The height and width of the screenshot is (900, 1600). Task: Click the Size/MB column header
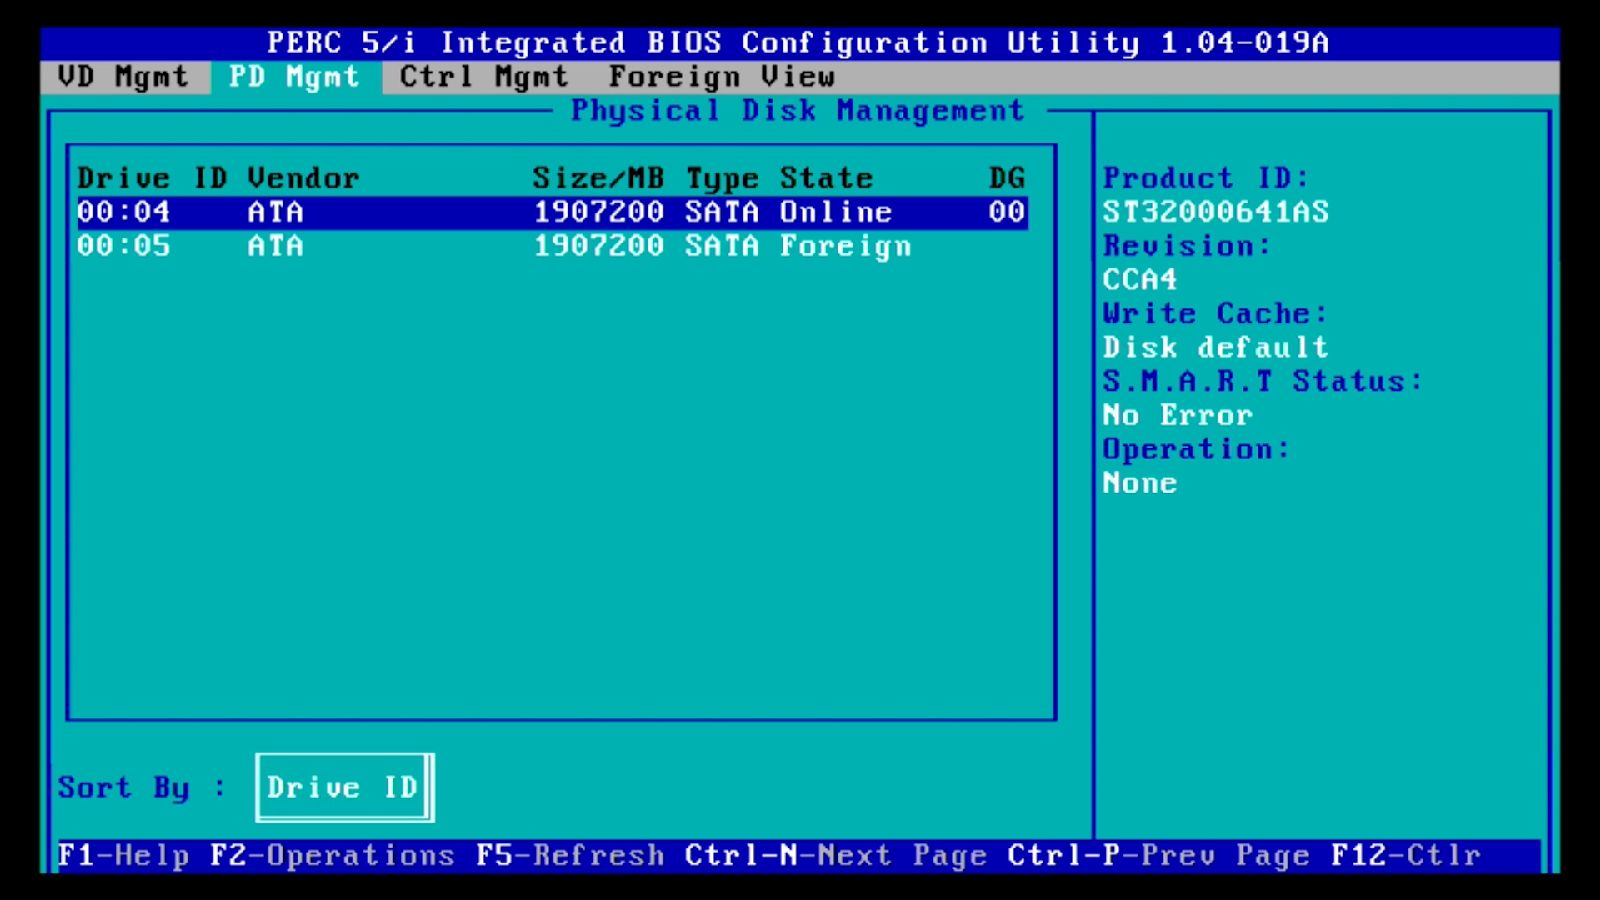coord(598,177)
